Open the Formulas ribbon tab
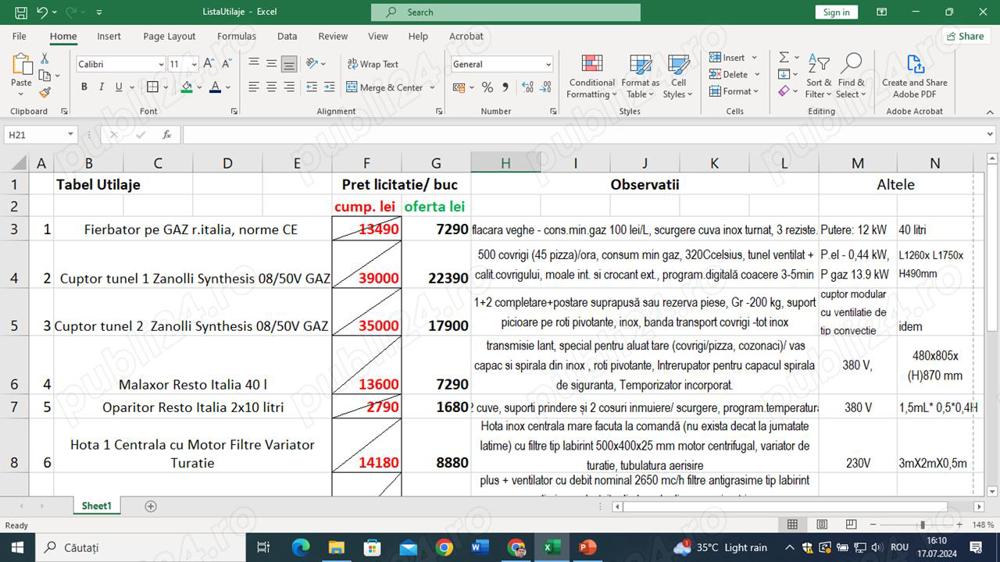The width and height of the screenshot is (1000, 562). tap(236, 36)
